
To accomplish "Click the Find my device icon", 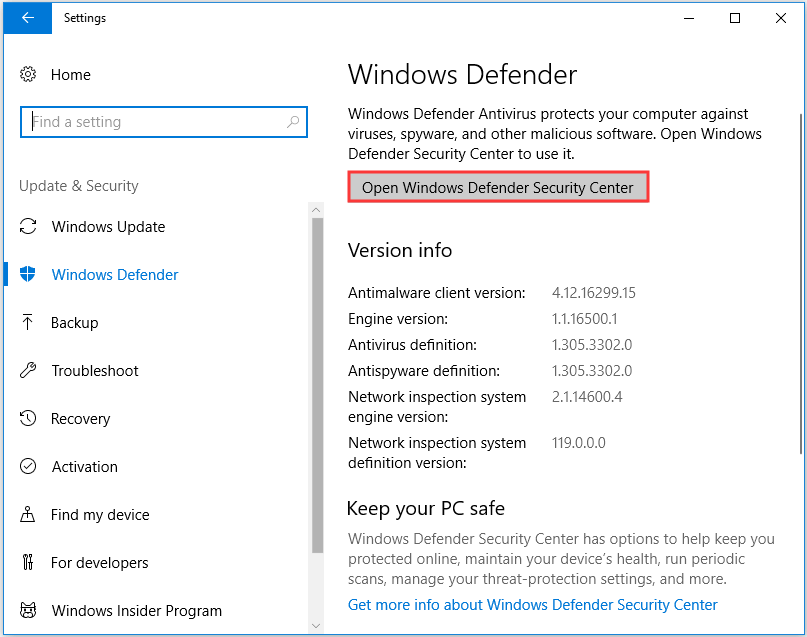I will 28,515.
